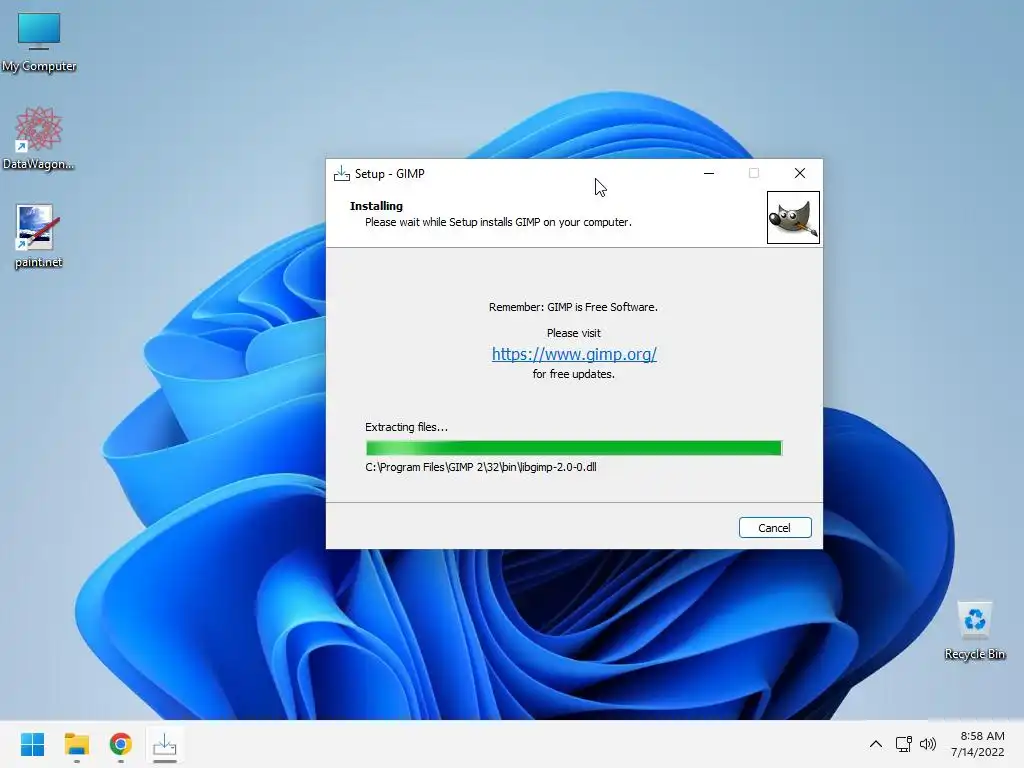The image size is (1024, 768).
Task: Click the Wilber GIMP mascot image
Action: coord(793,217)
